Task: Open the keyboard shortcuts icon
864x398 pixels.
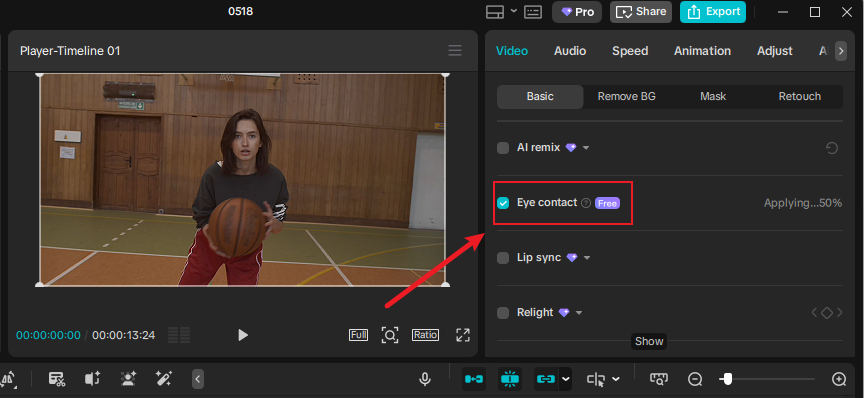Action: (x=533, y=12)
